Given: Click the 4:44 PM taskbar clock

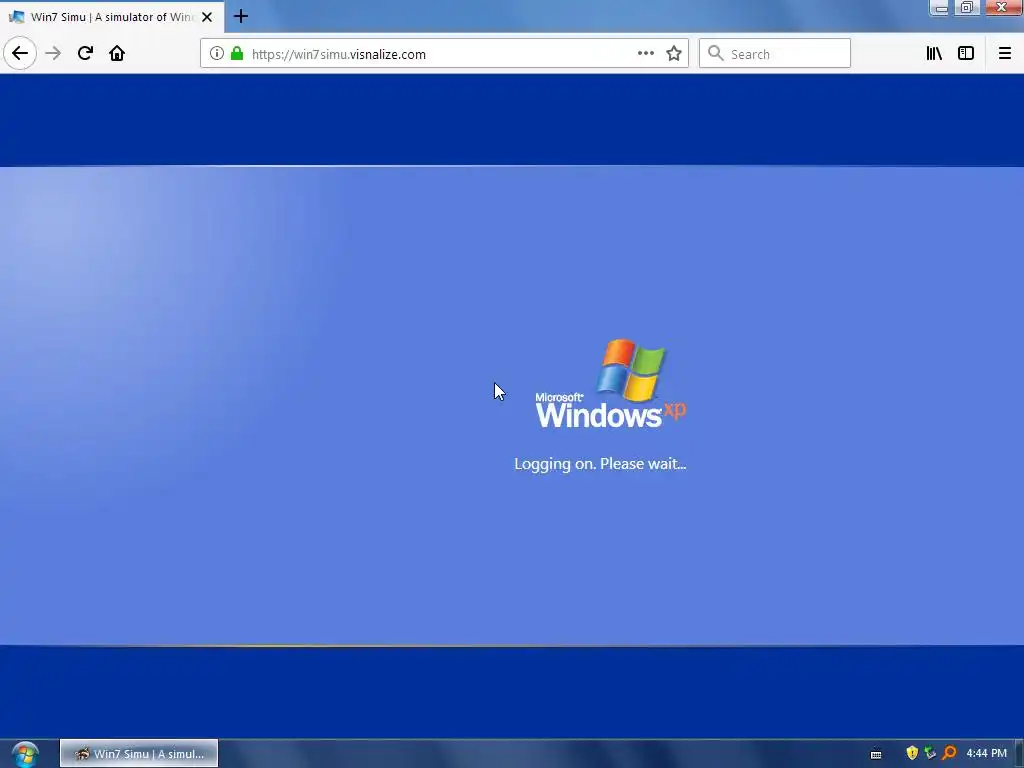Looking at the screenshot, I should pyautogui.click(x=986, y=753).
